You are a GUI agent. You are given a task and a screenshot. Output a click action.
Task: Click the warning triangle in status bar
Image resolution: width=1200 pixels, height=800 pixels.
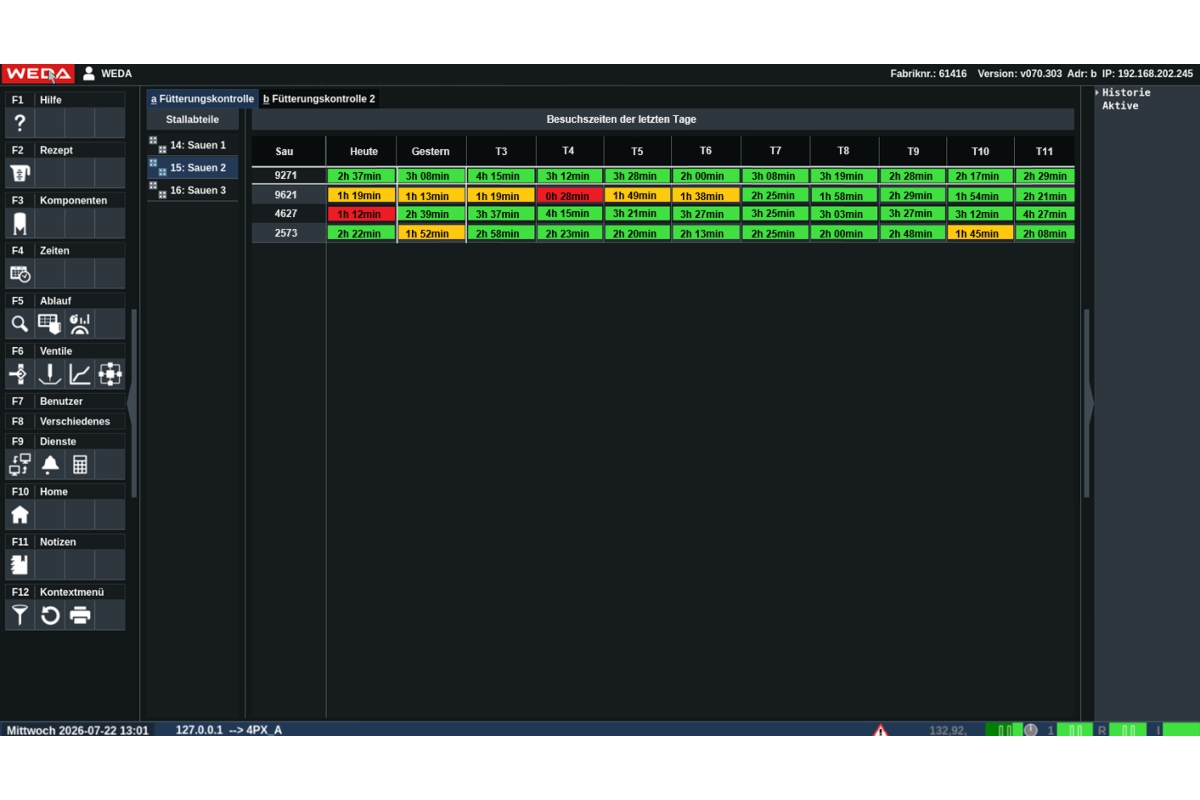click(880, 730)
